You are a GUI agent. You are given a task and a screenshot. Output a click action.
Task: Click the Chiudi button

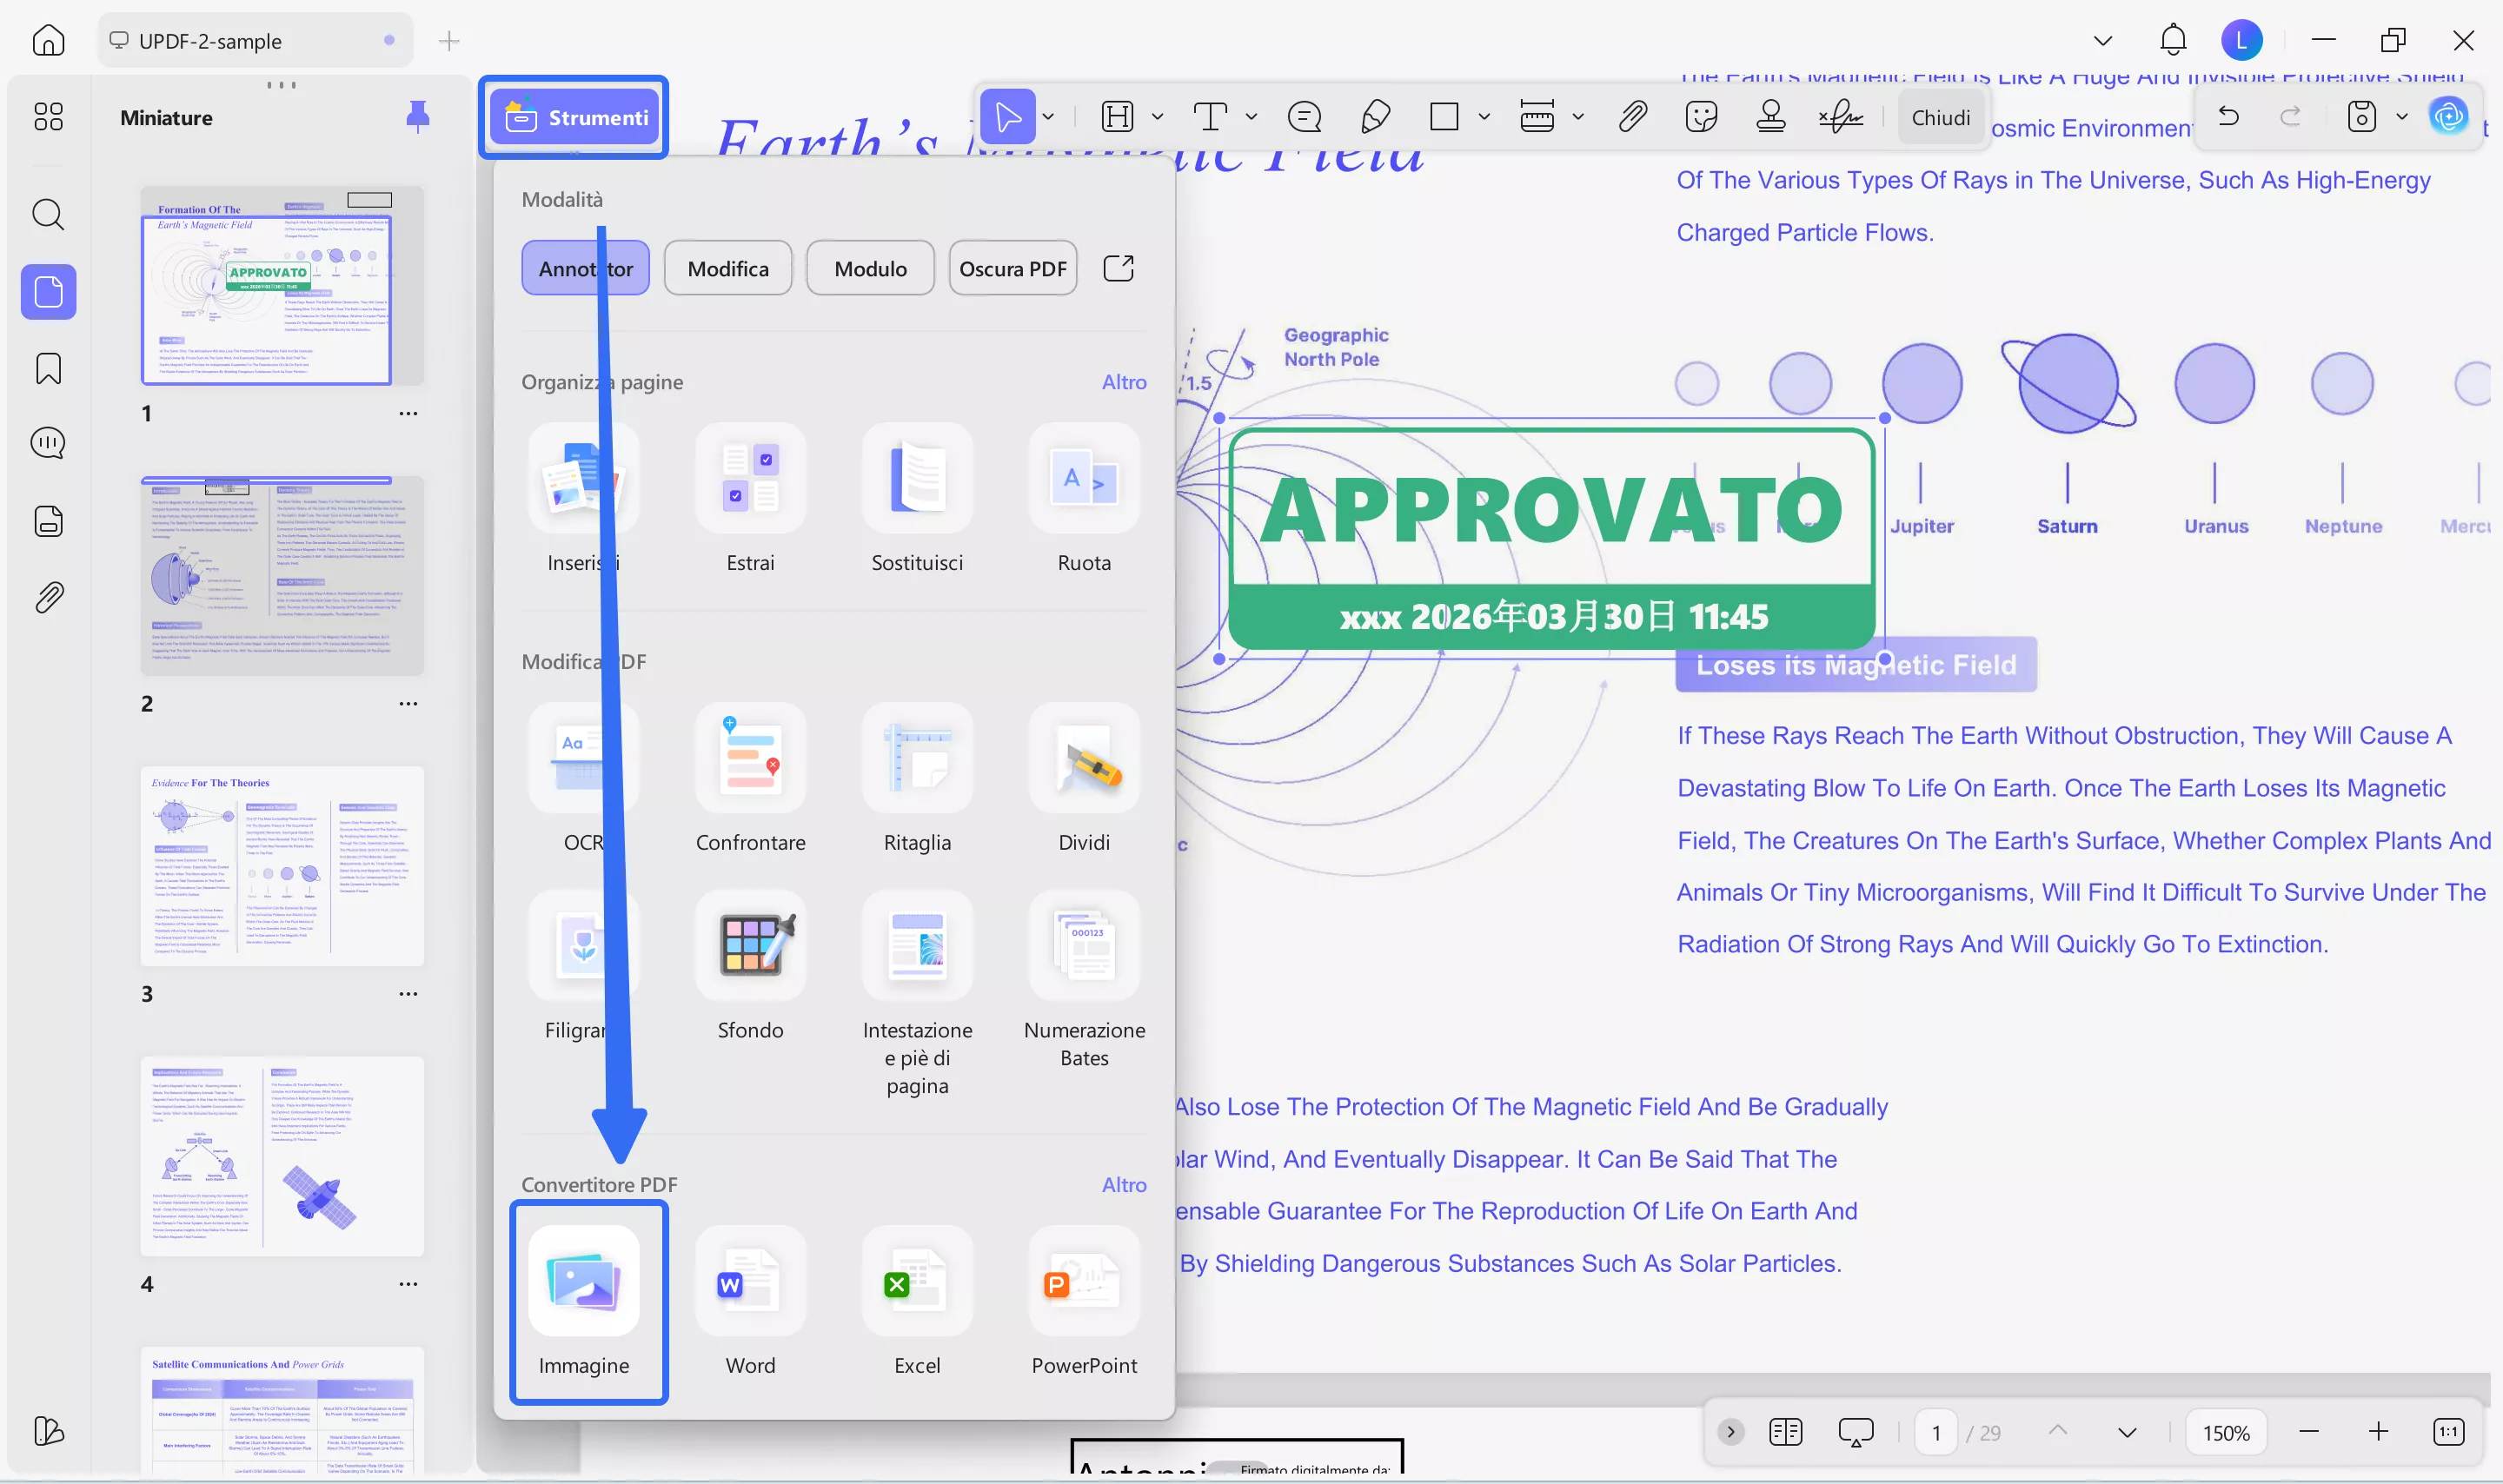1939,116
